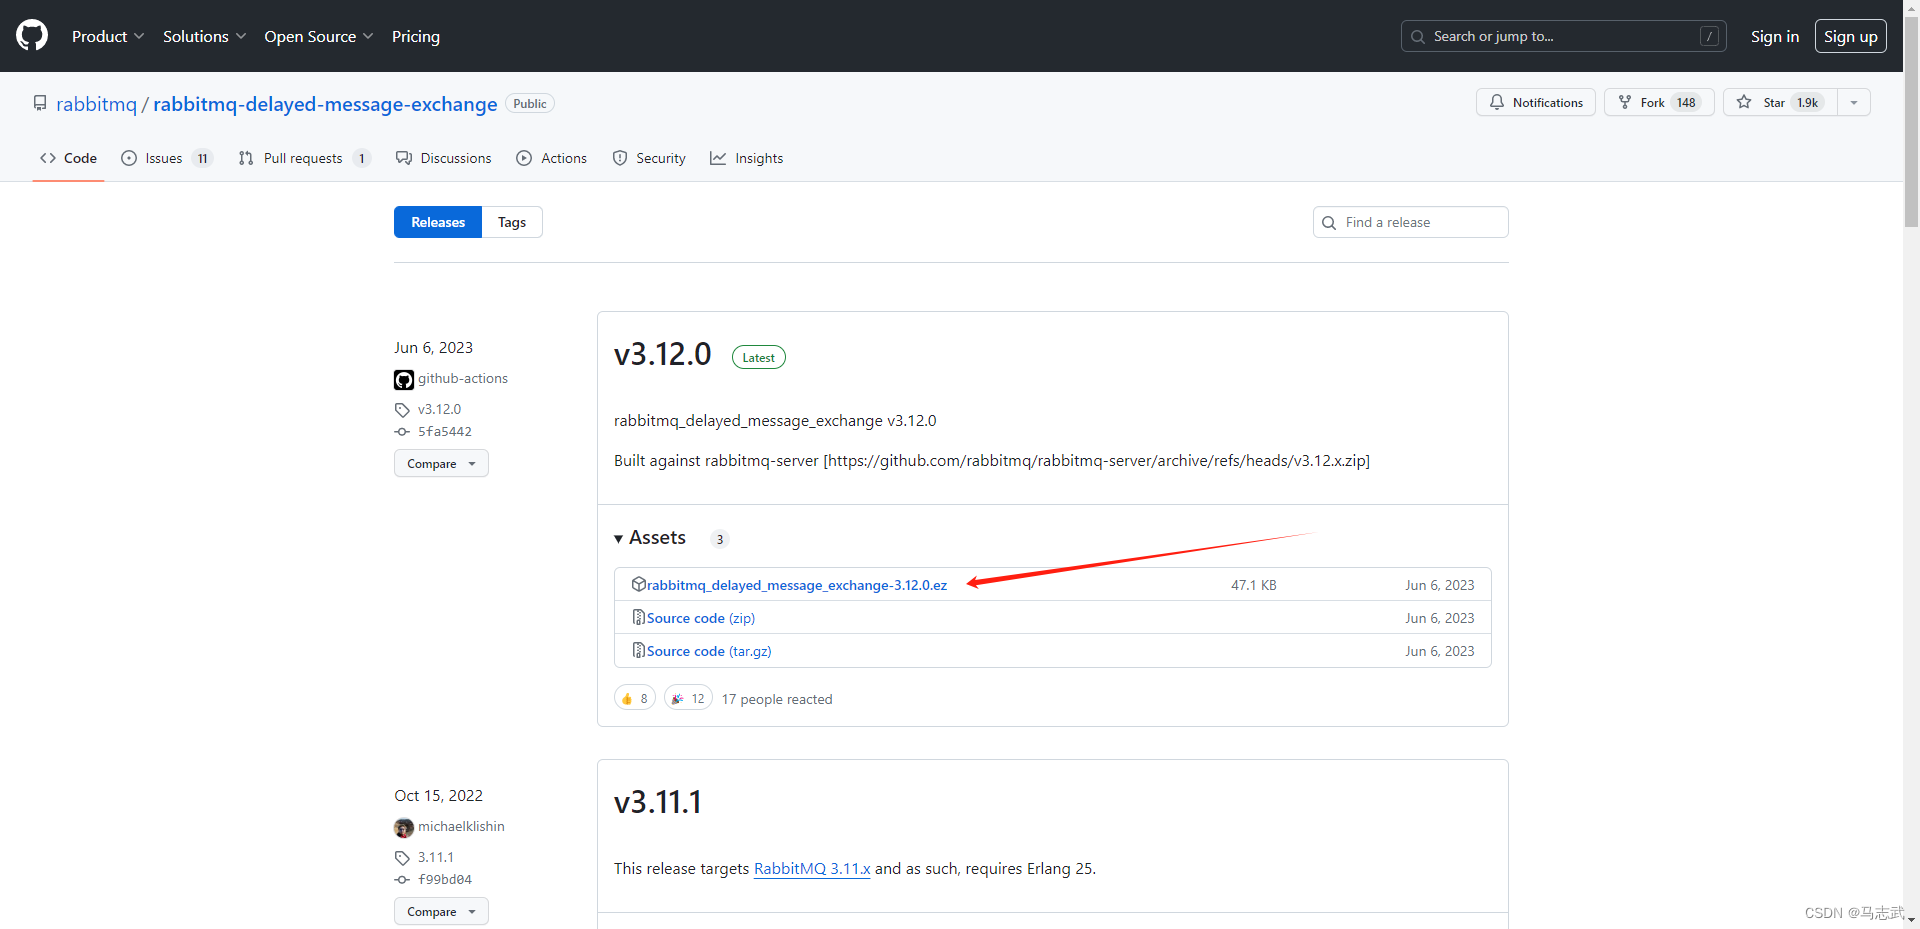
Task: Click the file icon for Source code (tar.gz)
Action: click(638, 650)
